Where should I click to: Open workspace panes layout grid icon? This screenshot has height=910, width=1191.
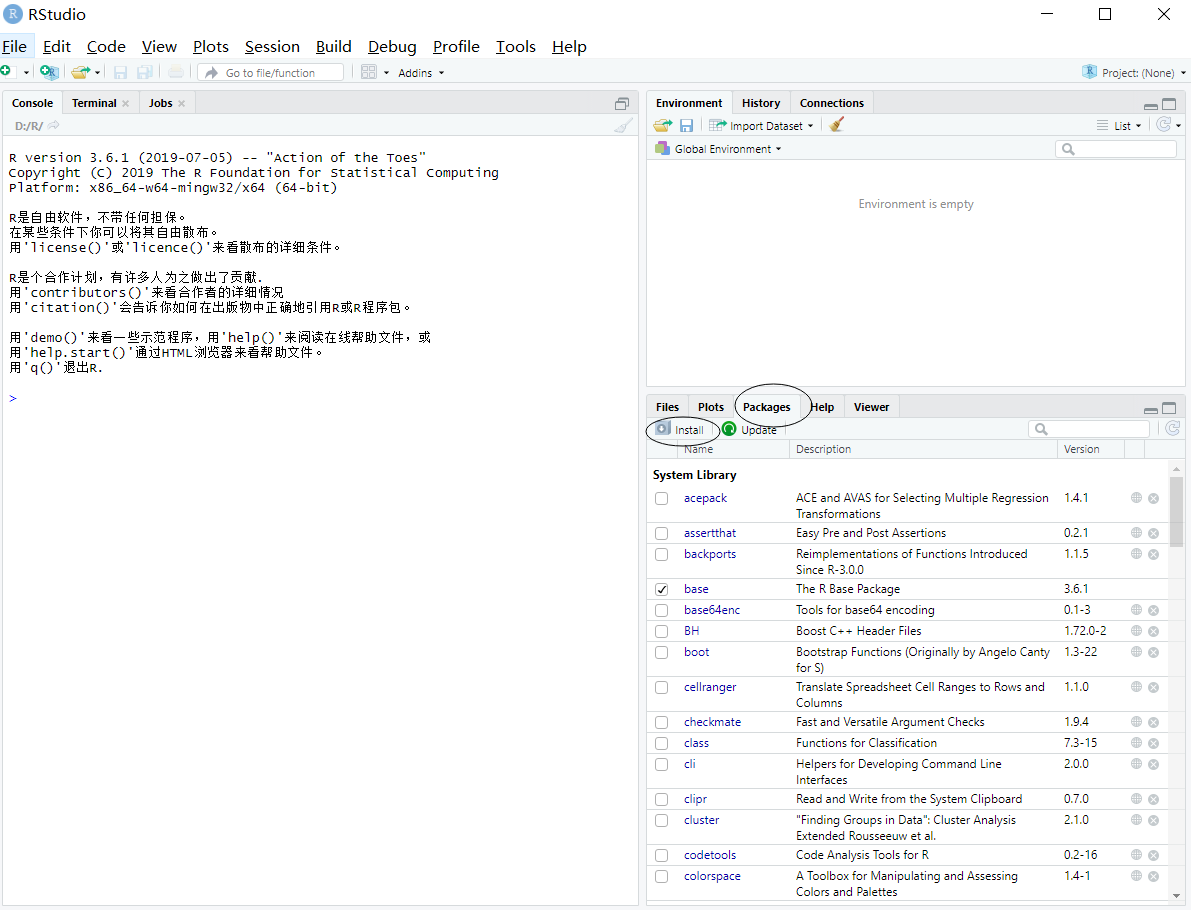(x=368, y=72)
